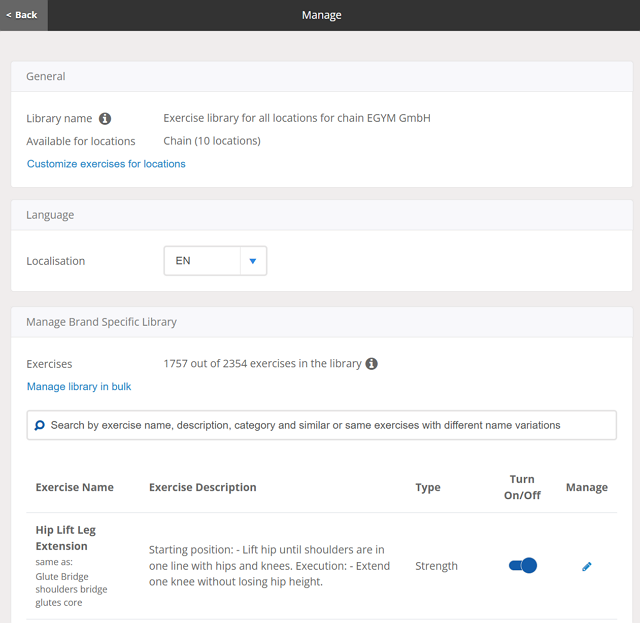Disable the Hip Lift Leg Extension toggle

tap(523, 566)
